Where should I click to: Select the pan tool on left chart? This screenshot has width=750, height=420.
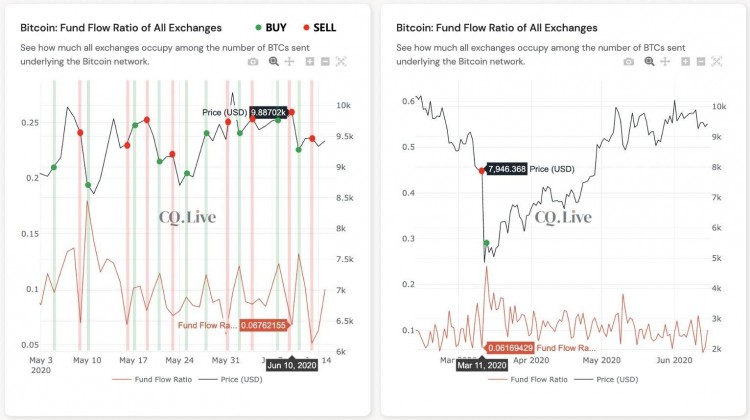tap(289, 61)
